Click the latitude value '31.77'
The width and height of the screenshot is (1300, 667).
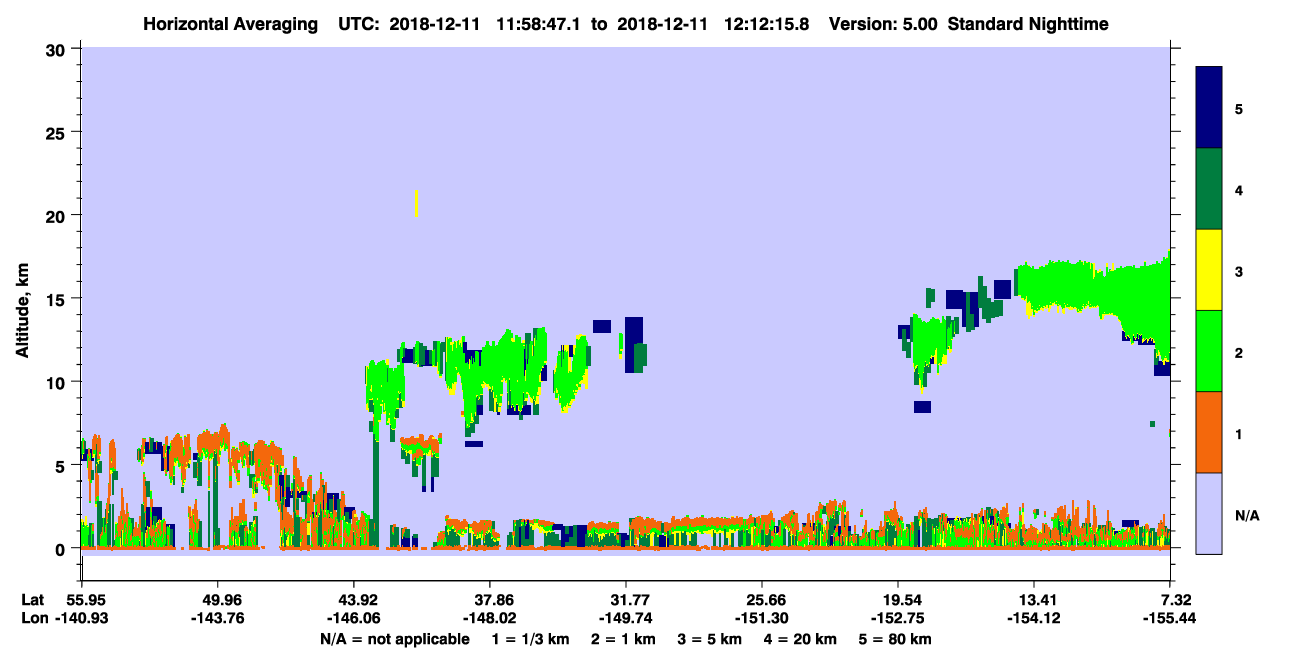[625, 600]
